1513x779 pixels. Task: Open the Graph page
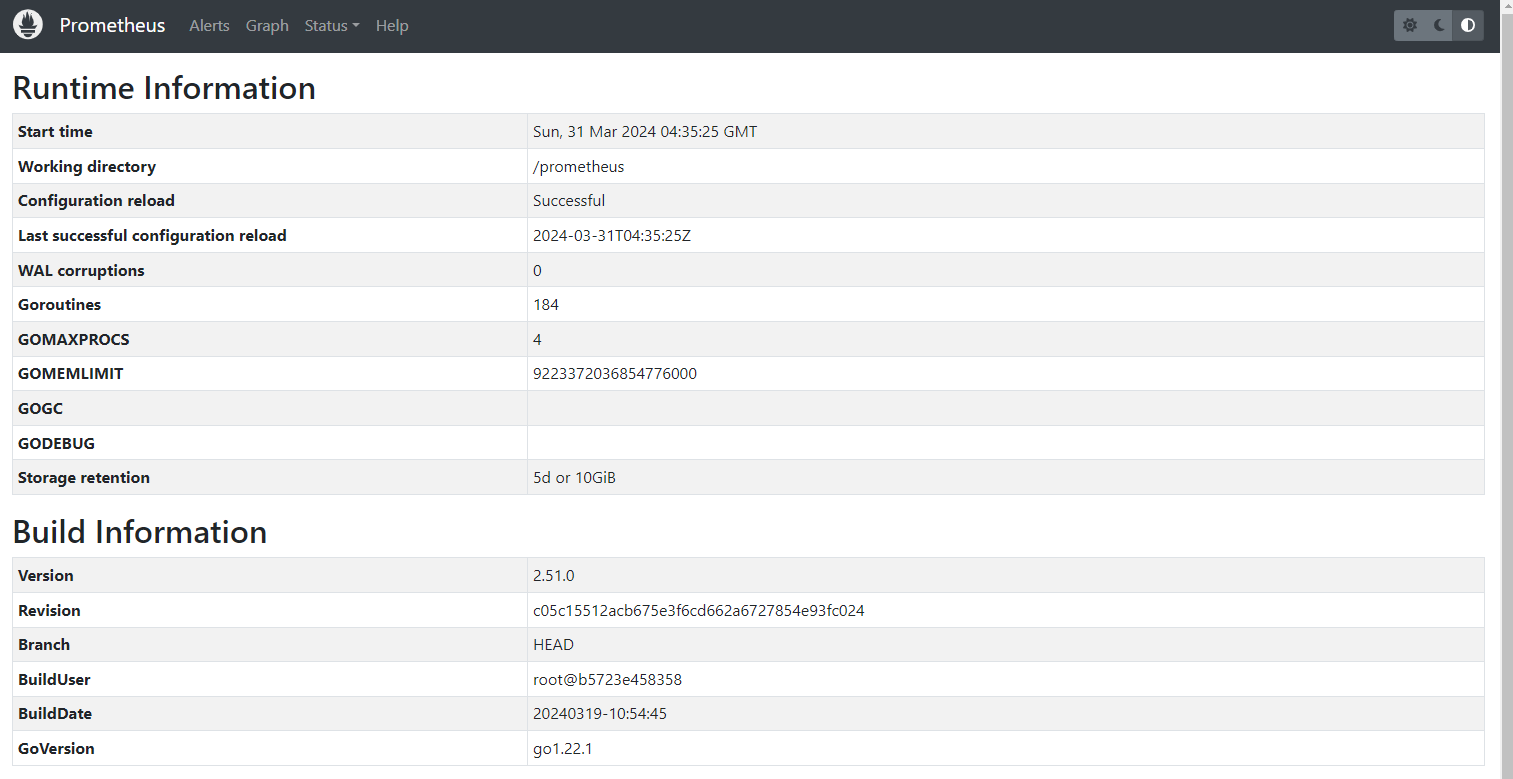267,25
